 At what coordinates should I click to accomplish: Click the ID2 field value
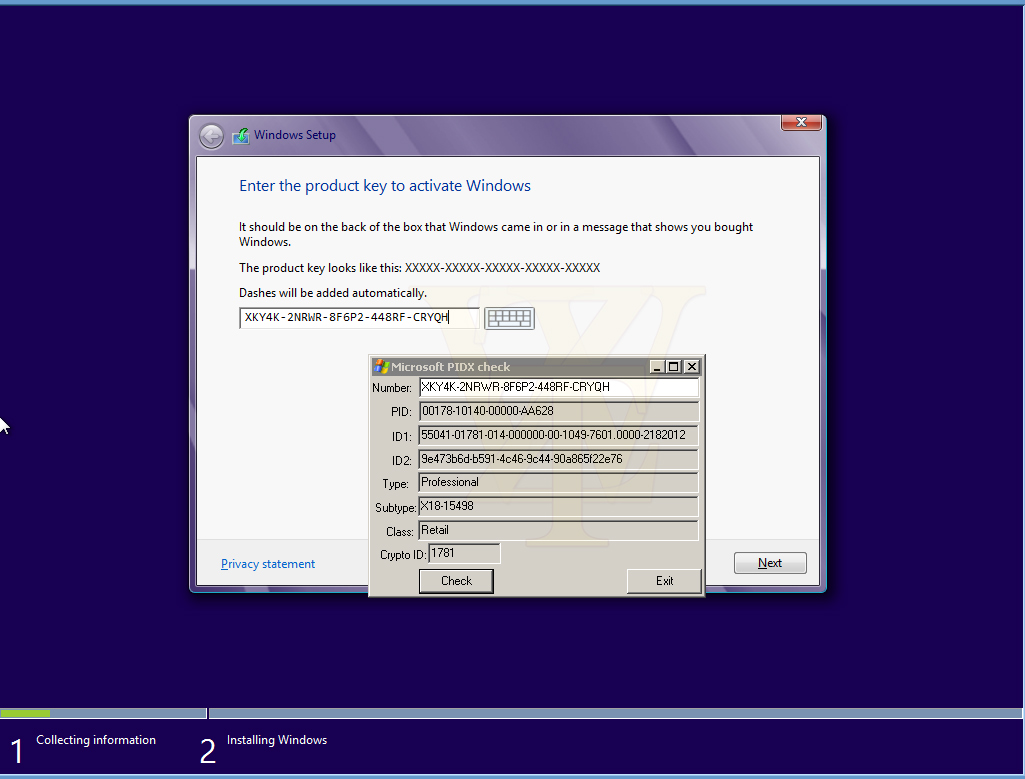tap(559, 459)
